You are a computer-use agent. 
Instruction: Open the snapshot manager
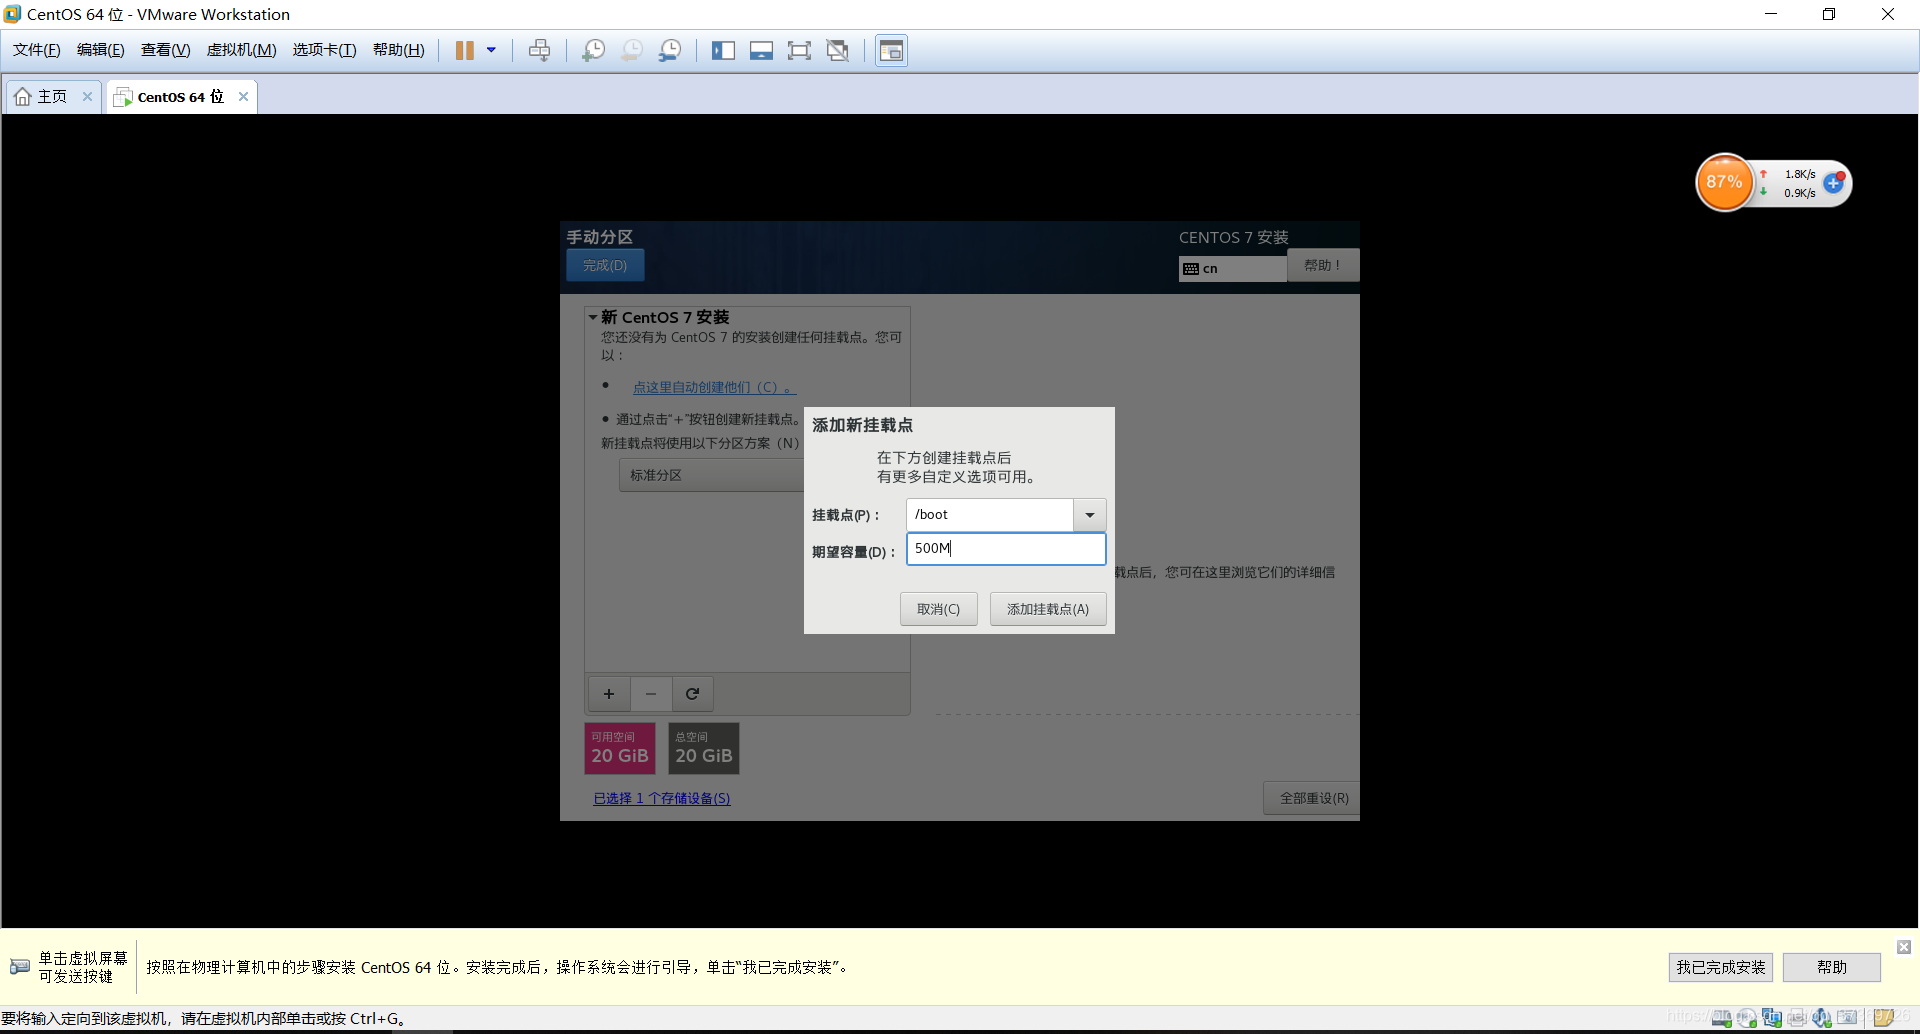click(669, 50)
